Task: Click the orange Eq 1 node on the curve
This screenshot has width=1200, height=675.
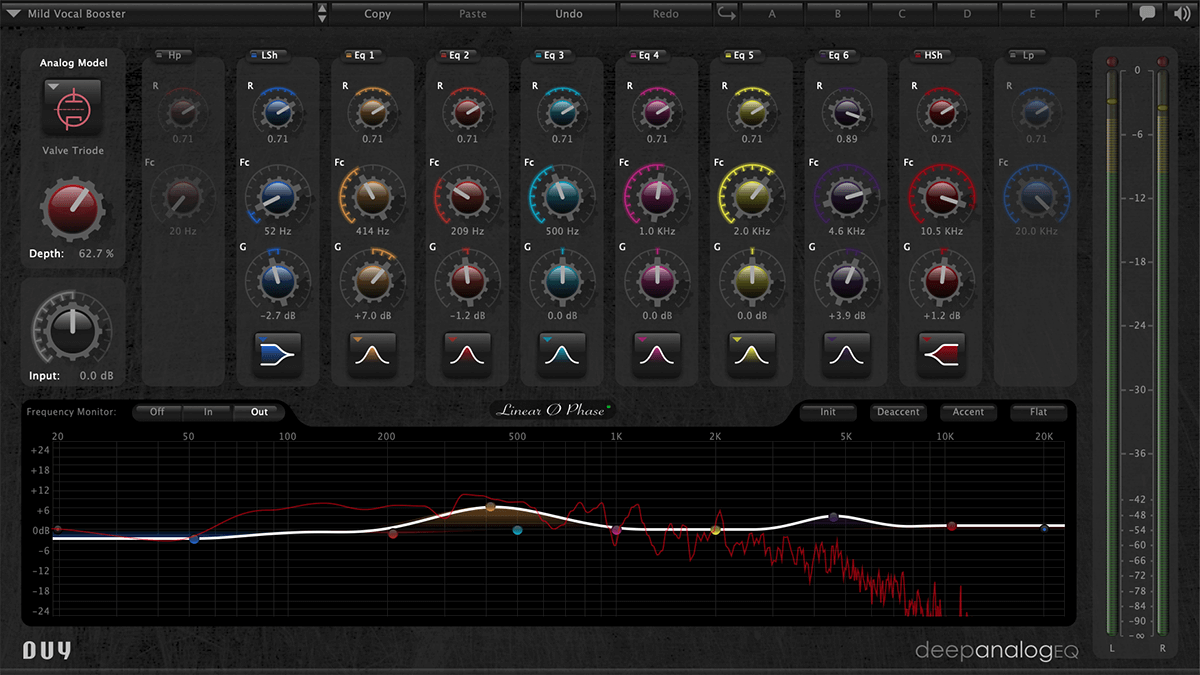Action: (489, 506)
